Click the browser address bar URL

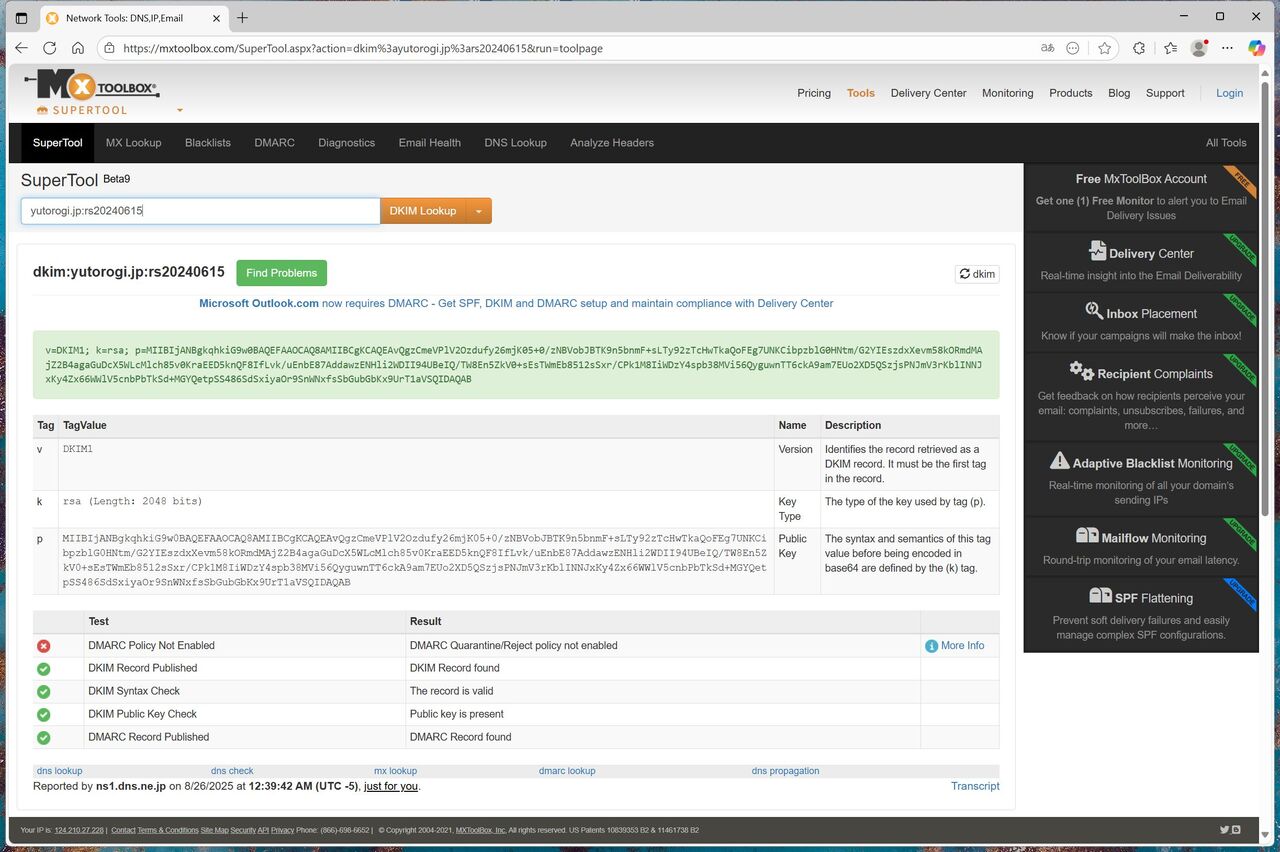click(363, 48)
